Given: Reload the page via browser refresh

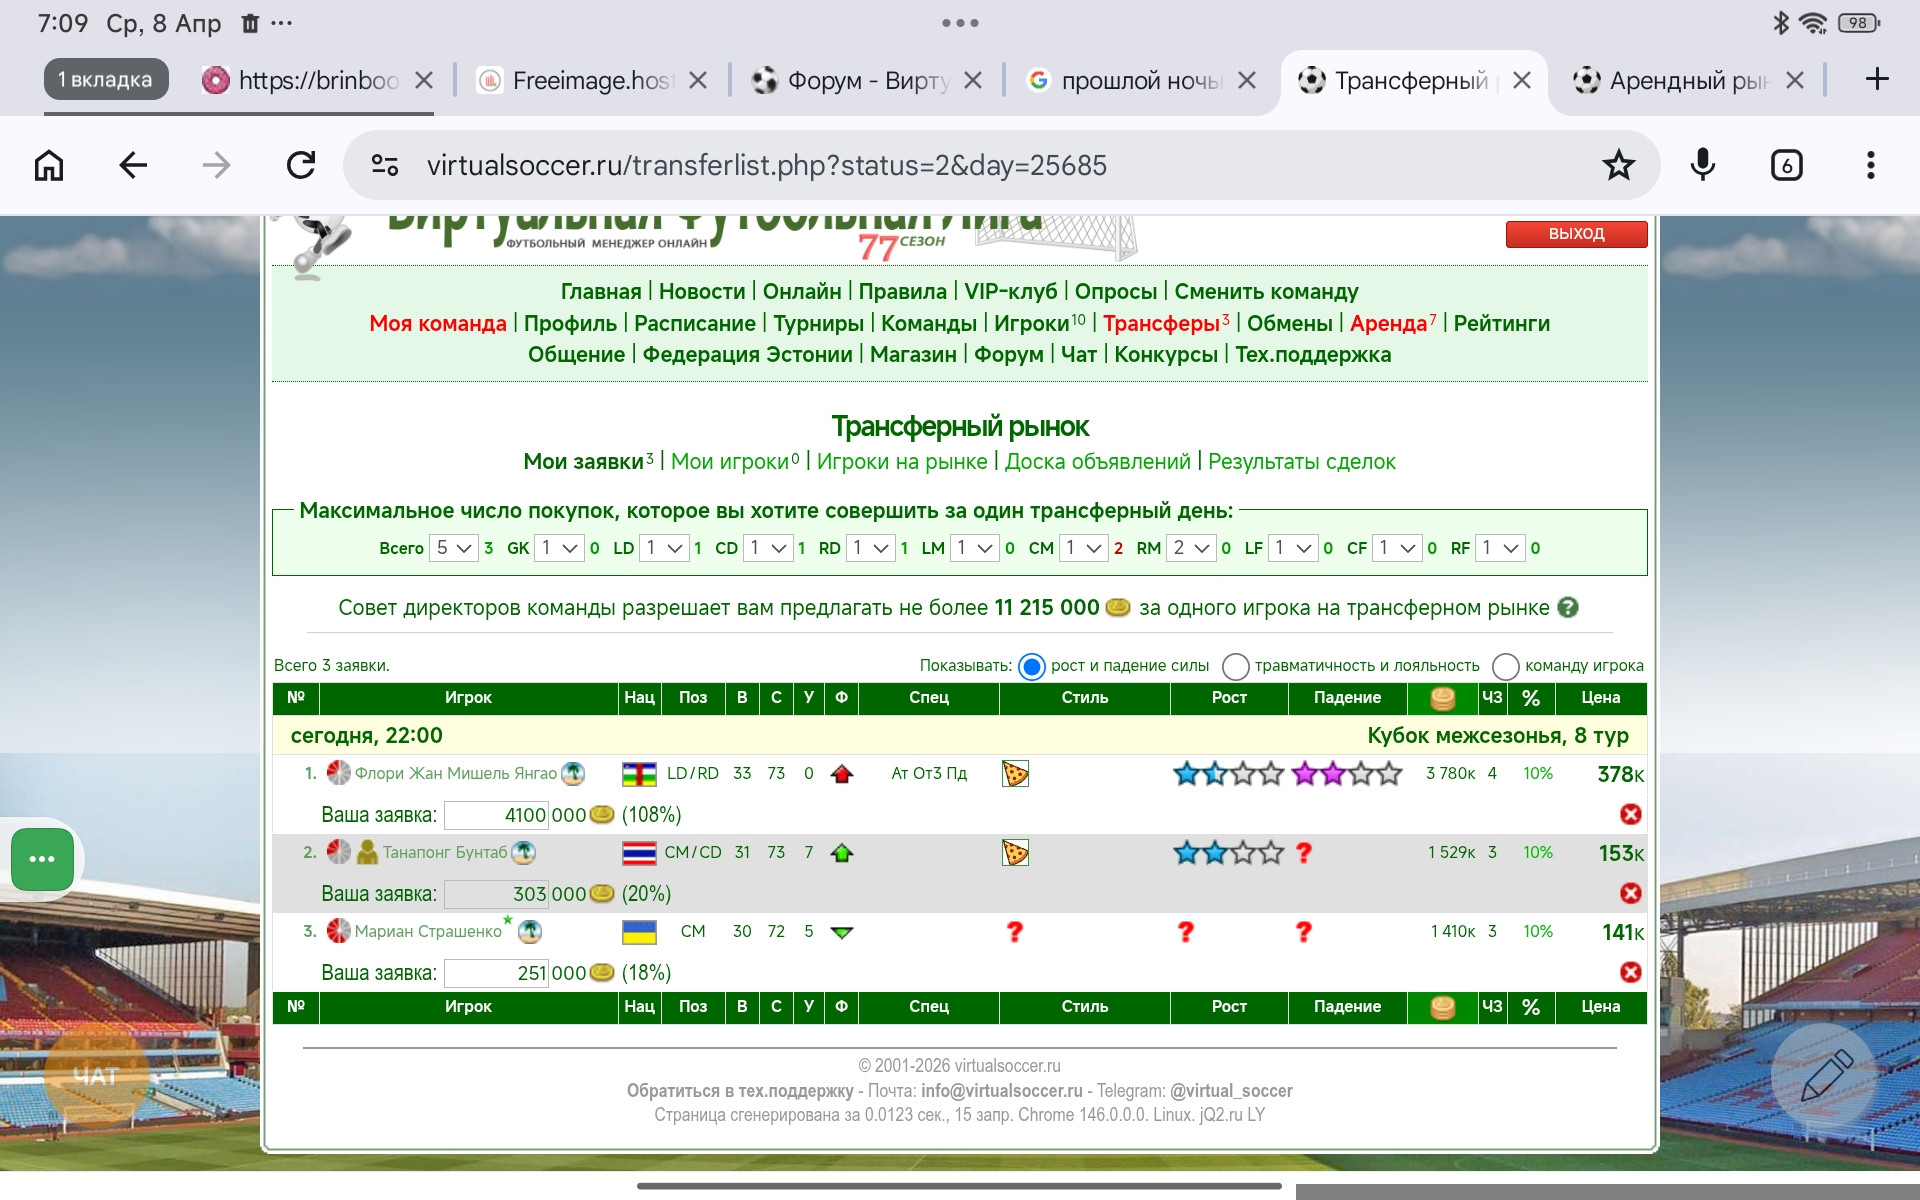Looking at the screenshot, I should coord(300,165).
